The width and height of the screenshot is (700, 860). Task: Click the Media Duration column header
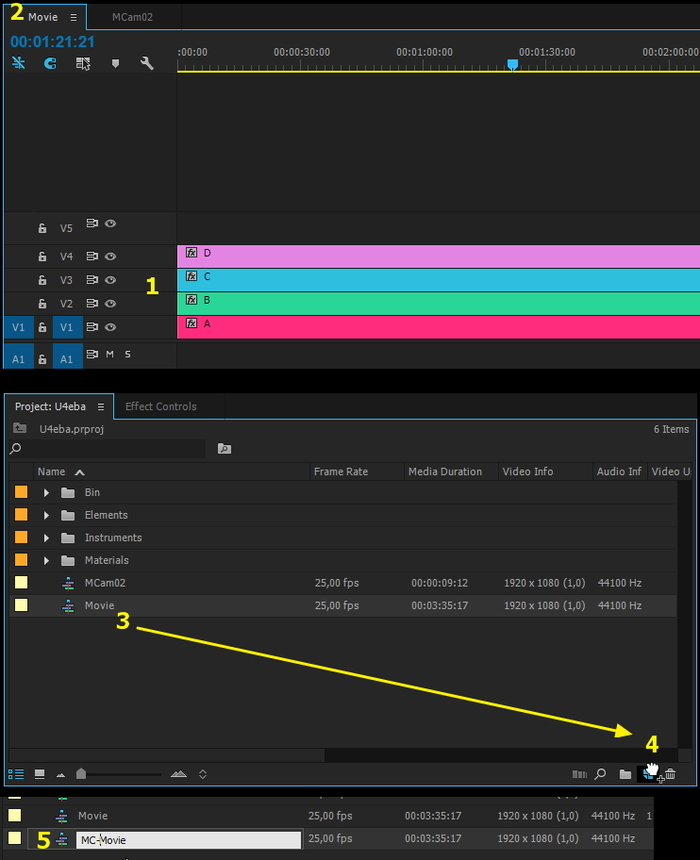[445, 472]
